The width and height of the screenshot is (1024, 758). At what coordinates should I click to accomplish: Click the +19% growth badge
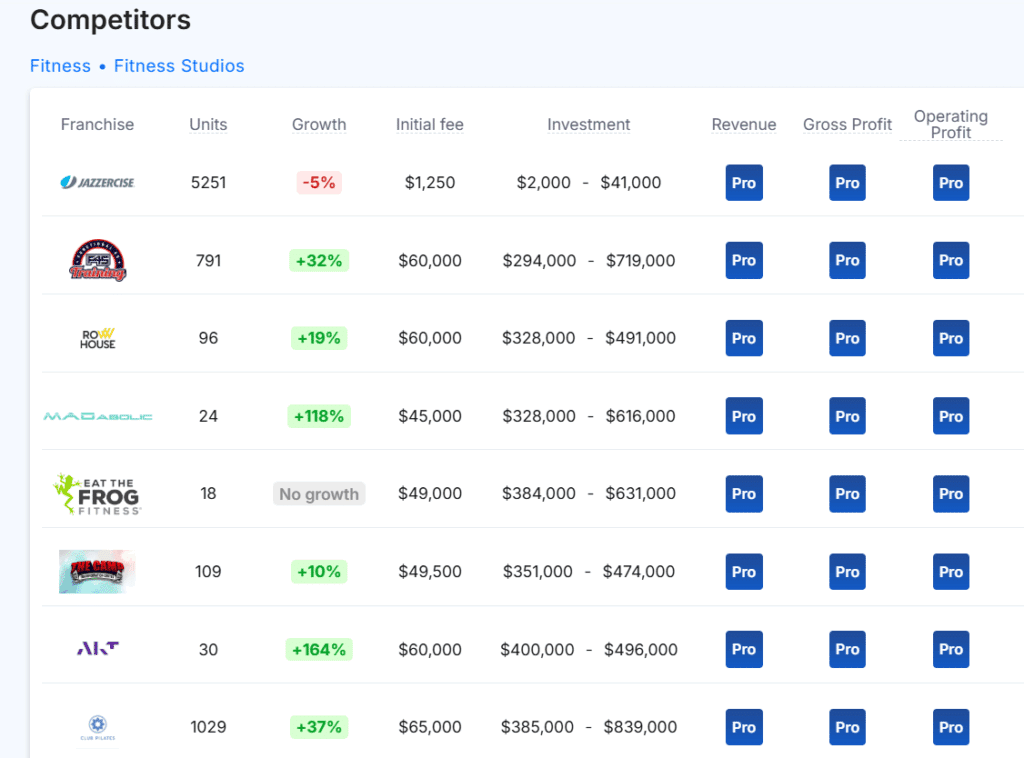[319, 338]
